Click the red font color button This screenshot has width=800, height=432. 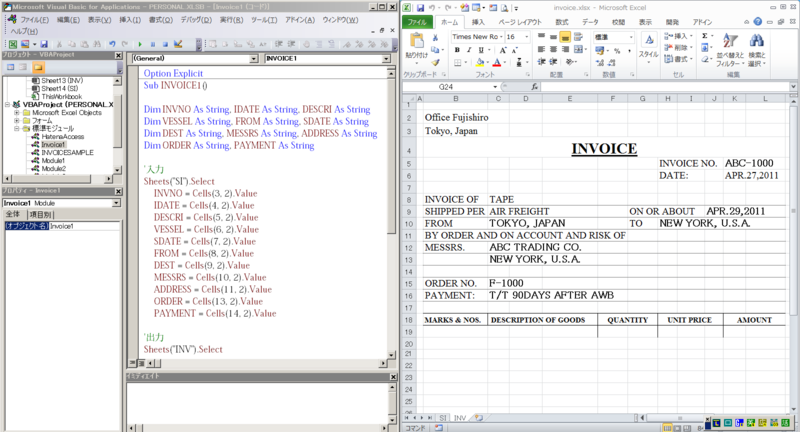point(497,62)
